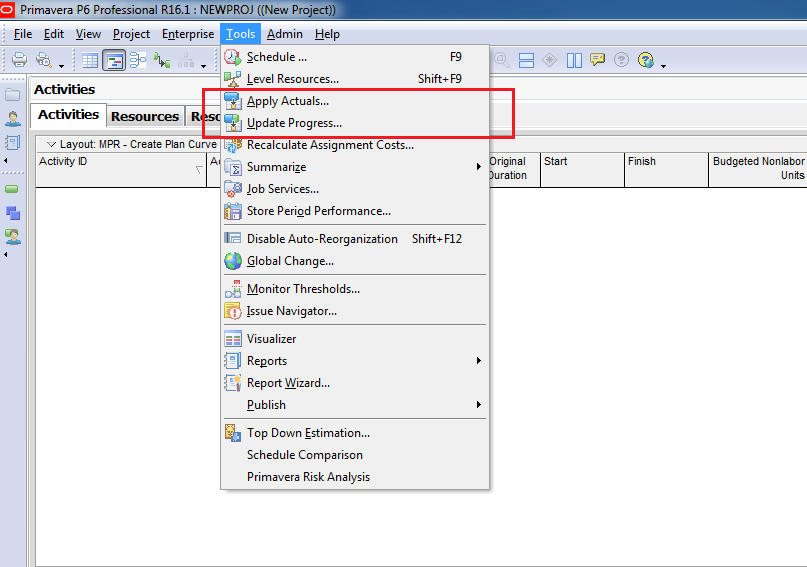The image size is (807, 567).
Task: Switch to the Resources tab
Action: coord(145,116)
